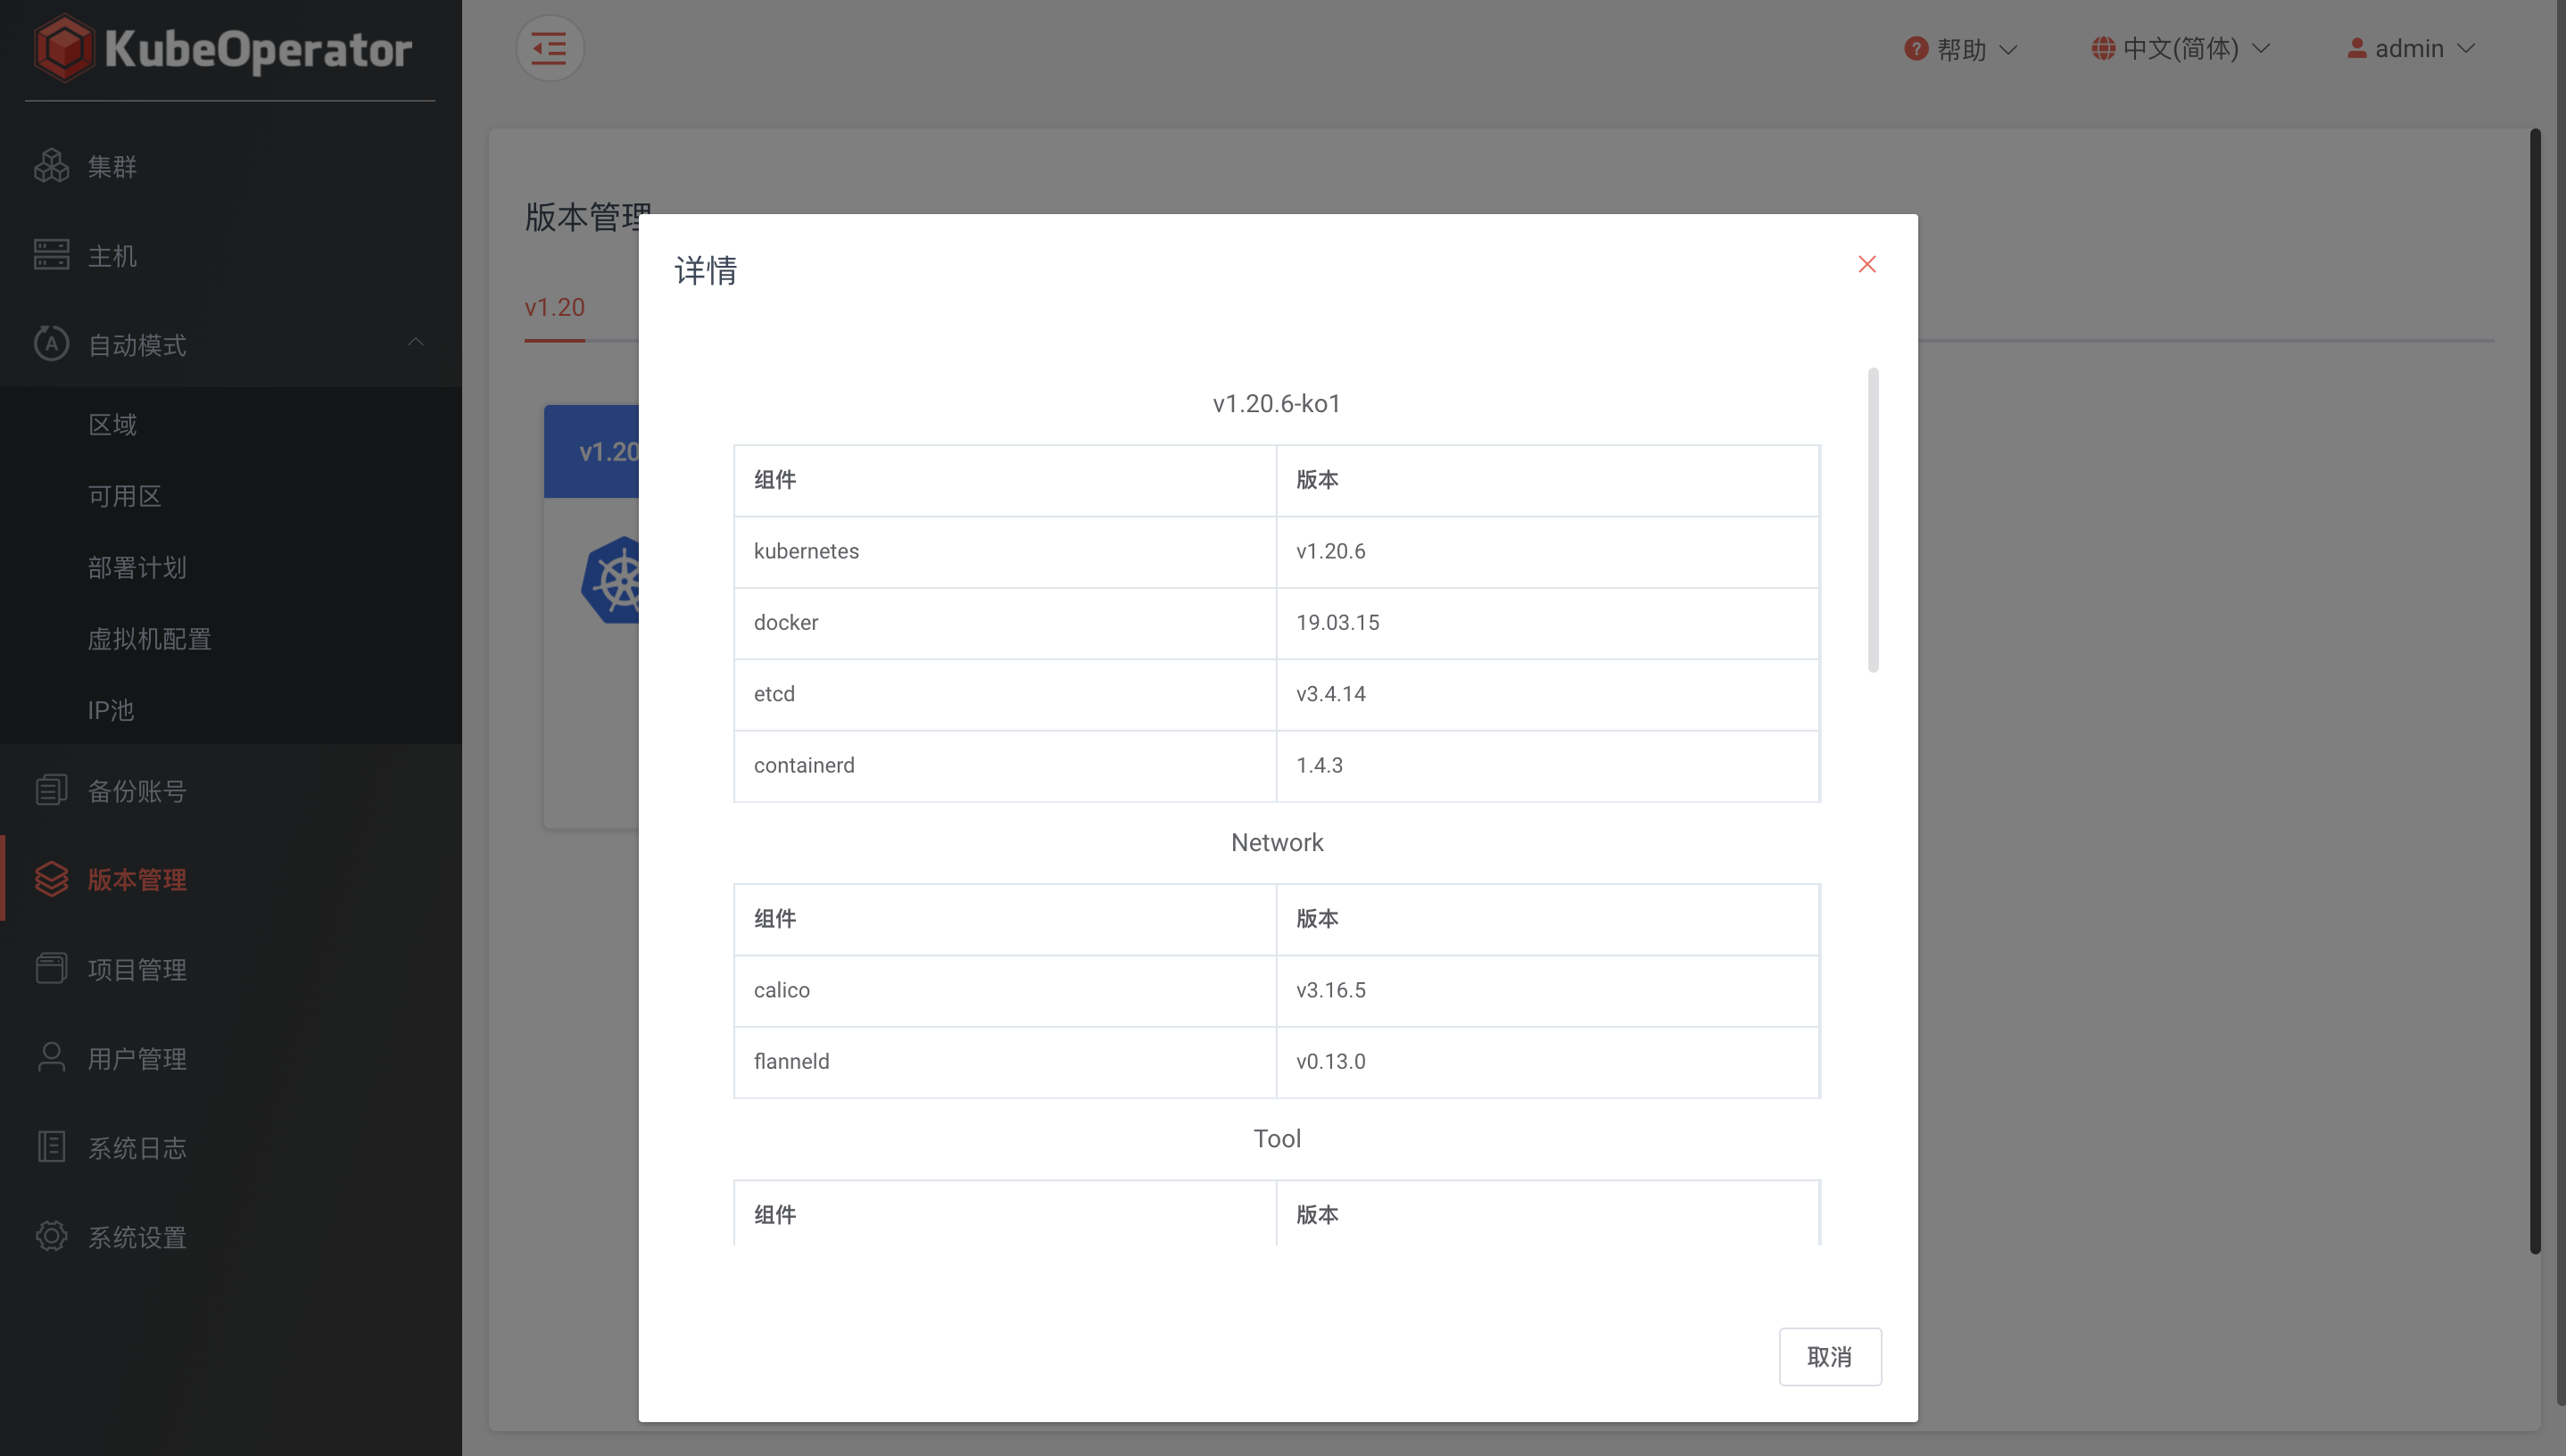This screenshot has width=2566, height=1456.
Task: Open 项目管理 via its wallet icon
Action: 52,968
